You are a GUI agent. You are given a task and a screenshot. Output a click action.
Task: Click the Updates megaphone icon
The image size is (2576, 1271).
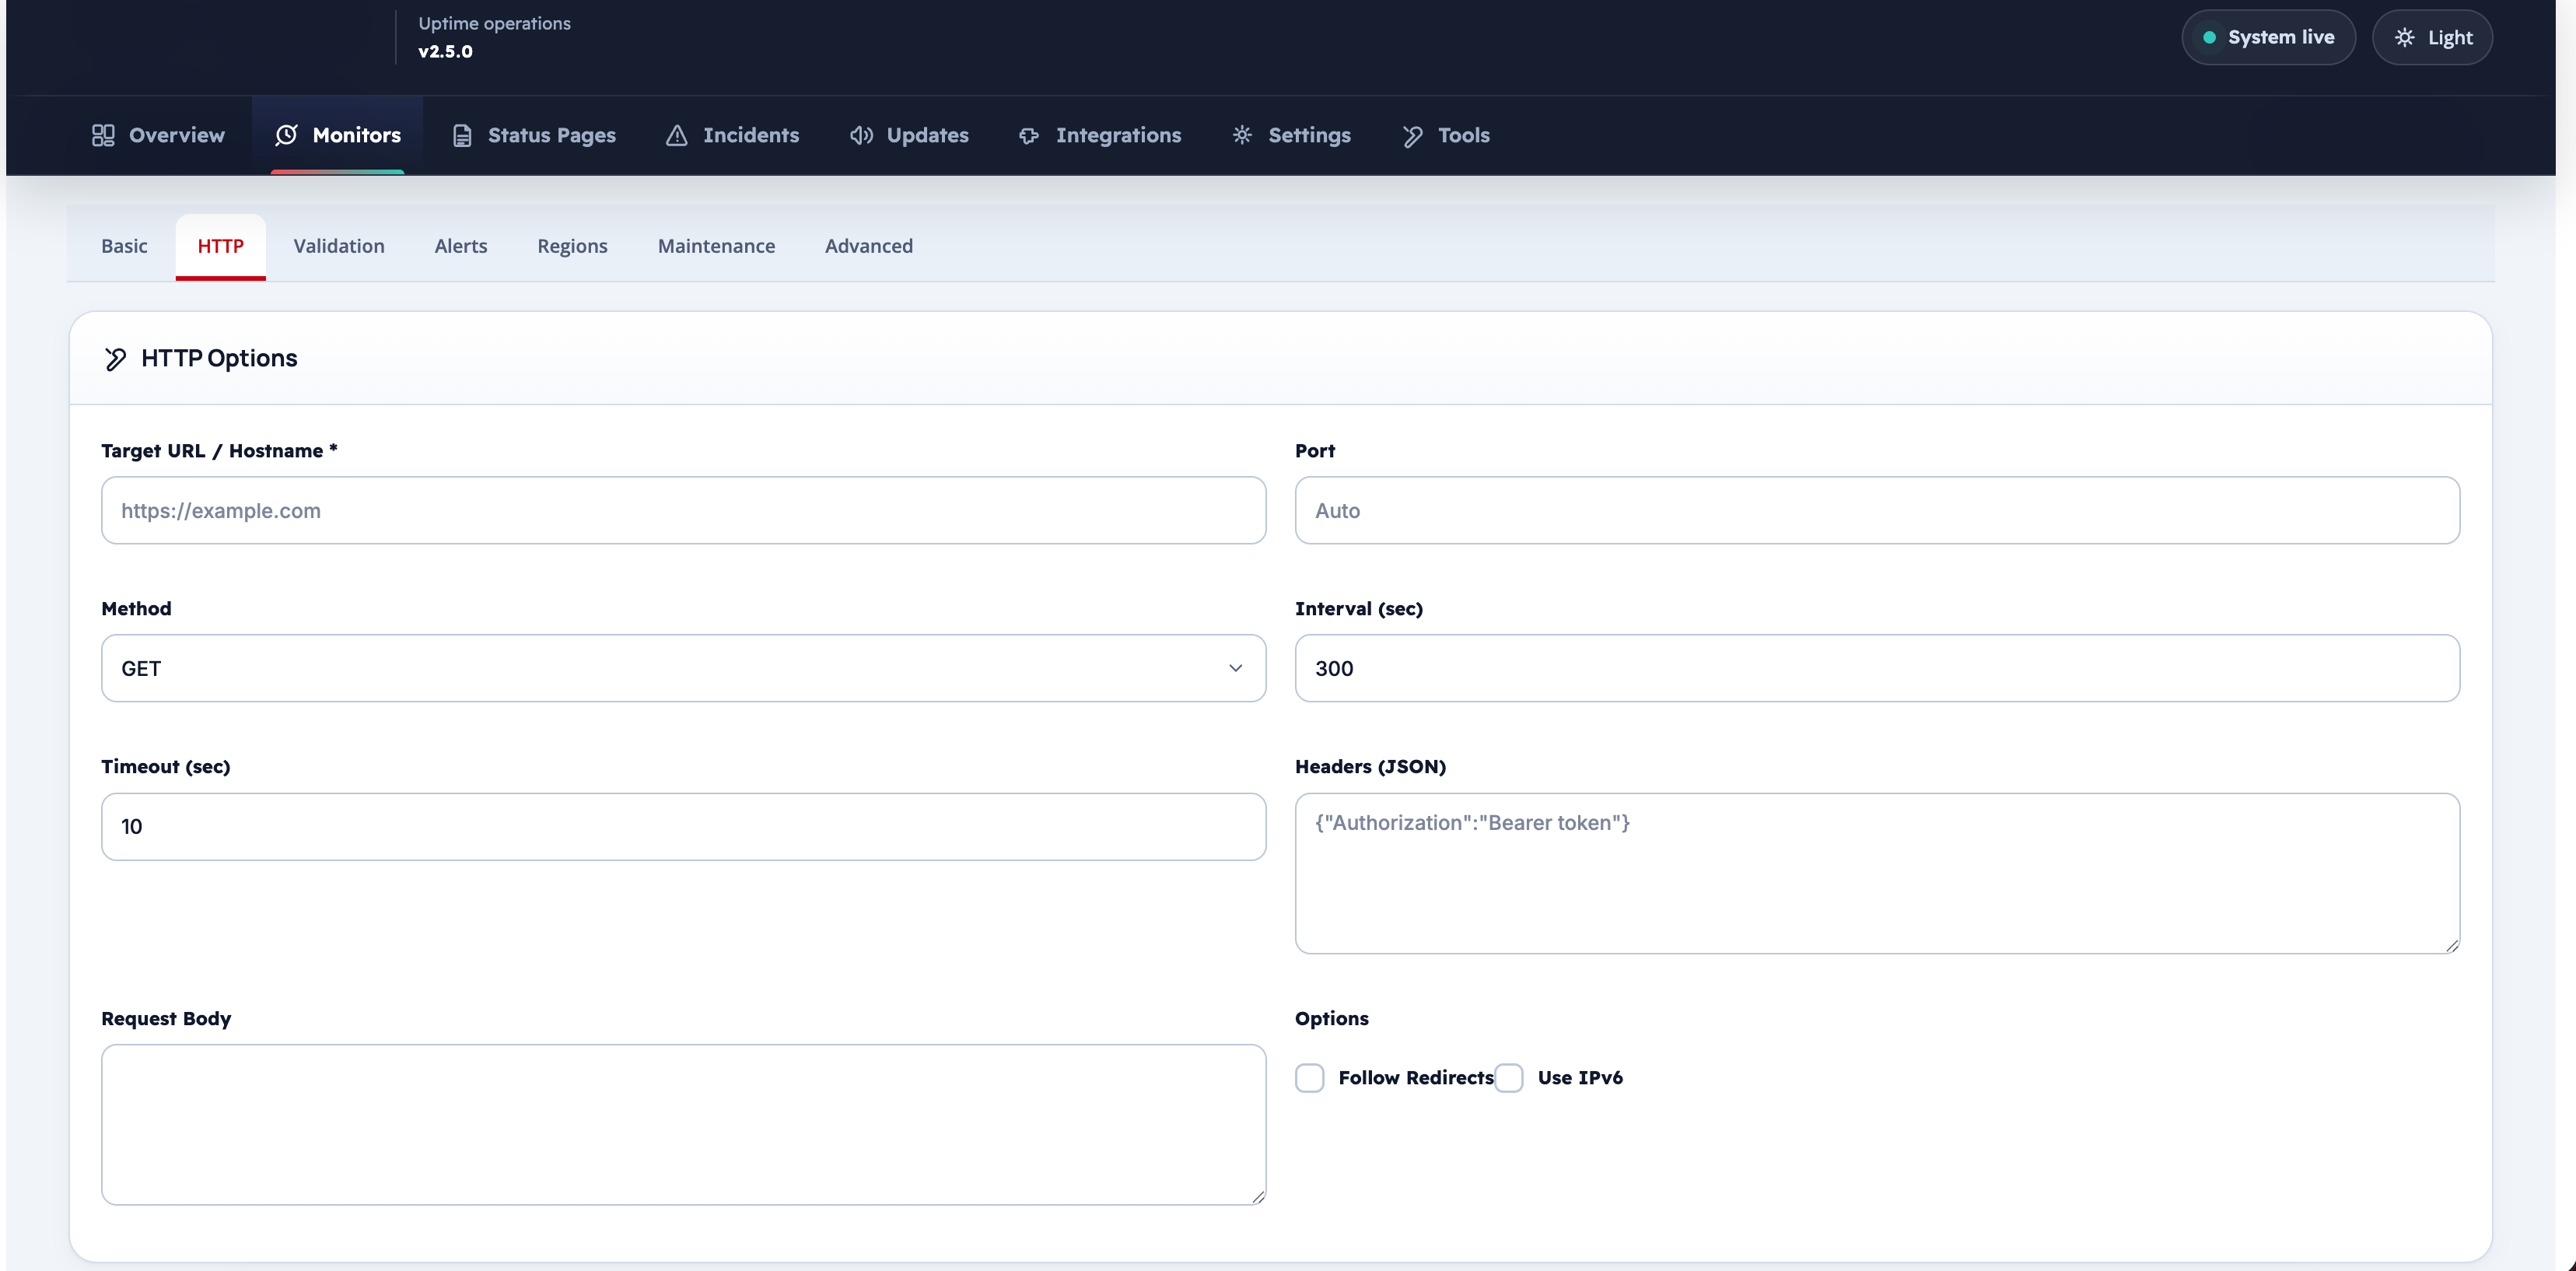click(861, 135)
